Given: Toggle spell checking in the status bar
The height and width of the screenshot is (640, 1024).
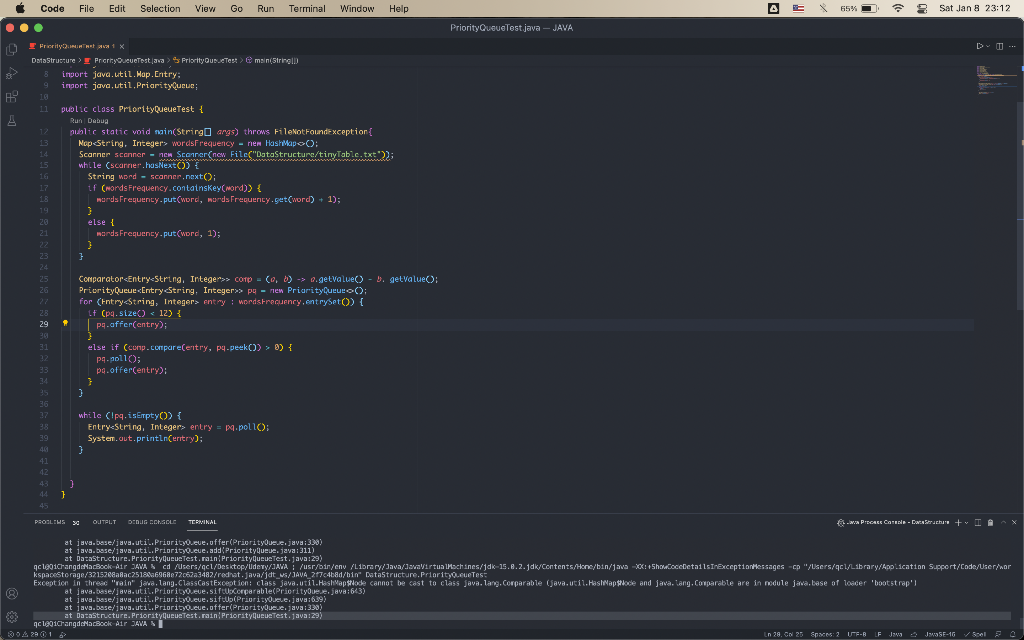Looking at the screenshot, I should click(975, 634).
